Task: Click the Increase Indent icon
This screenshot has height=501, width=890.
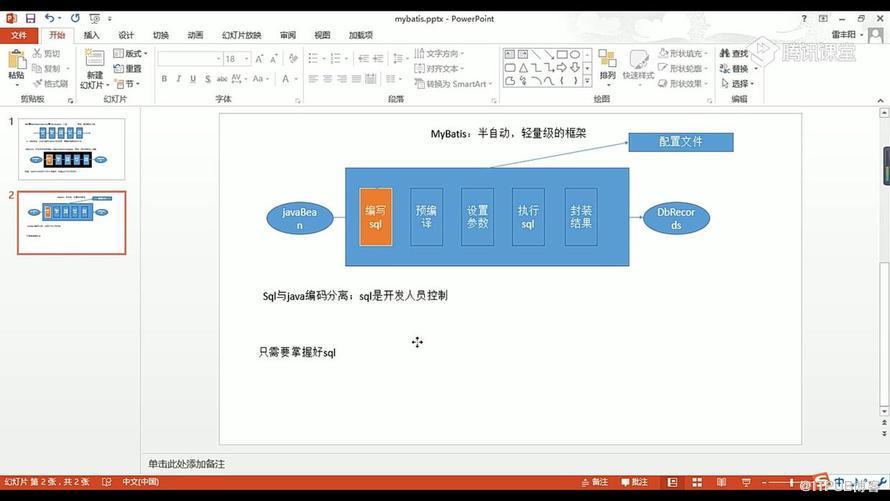Action: (x=378, y=58)
